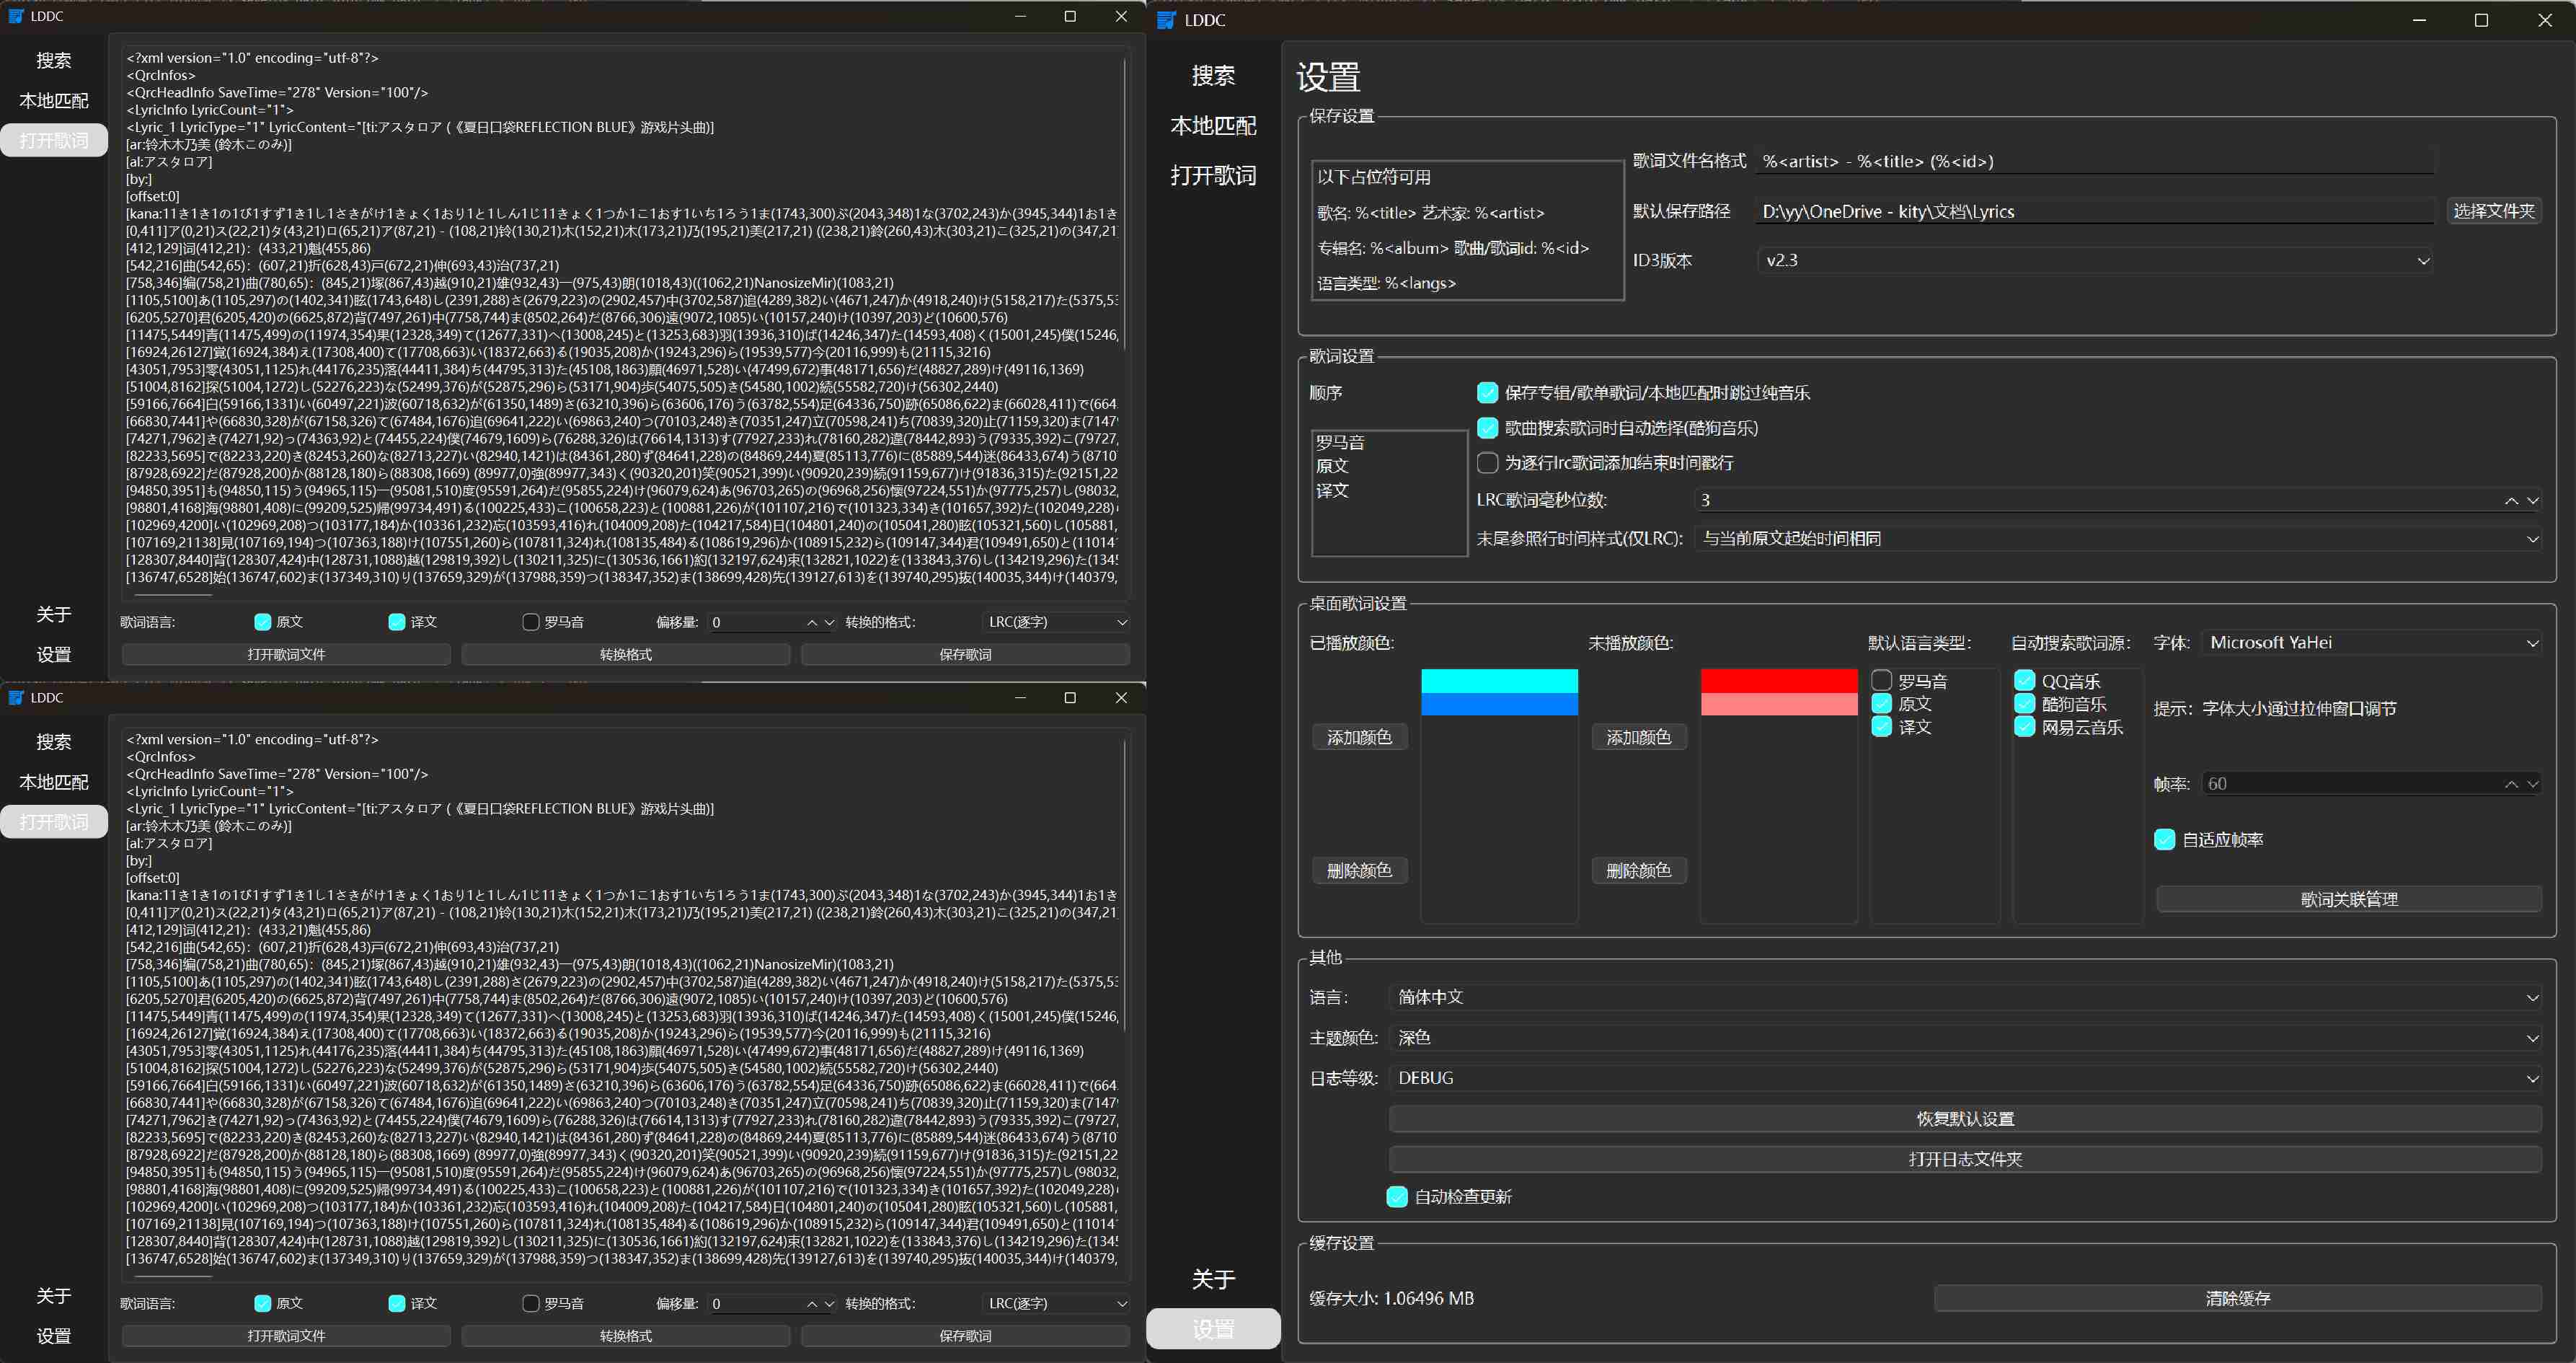Open 打开歌词 tab in settings window sidebar

[1213, 176]
